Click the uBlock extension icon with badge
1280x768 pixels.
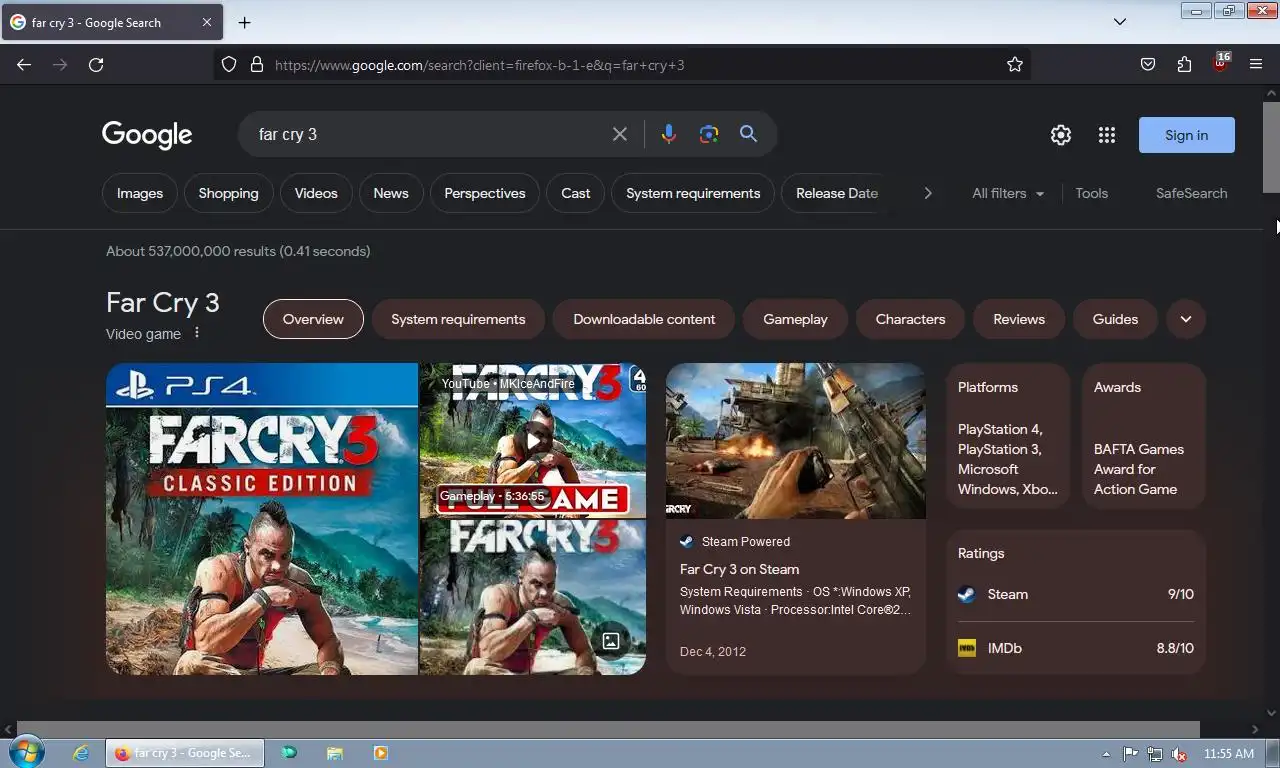(1220, 63)
